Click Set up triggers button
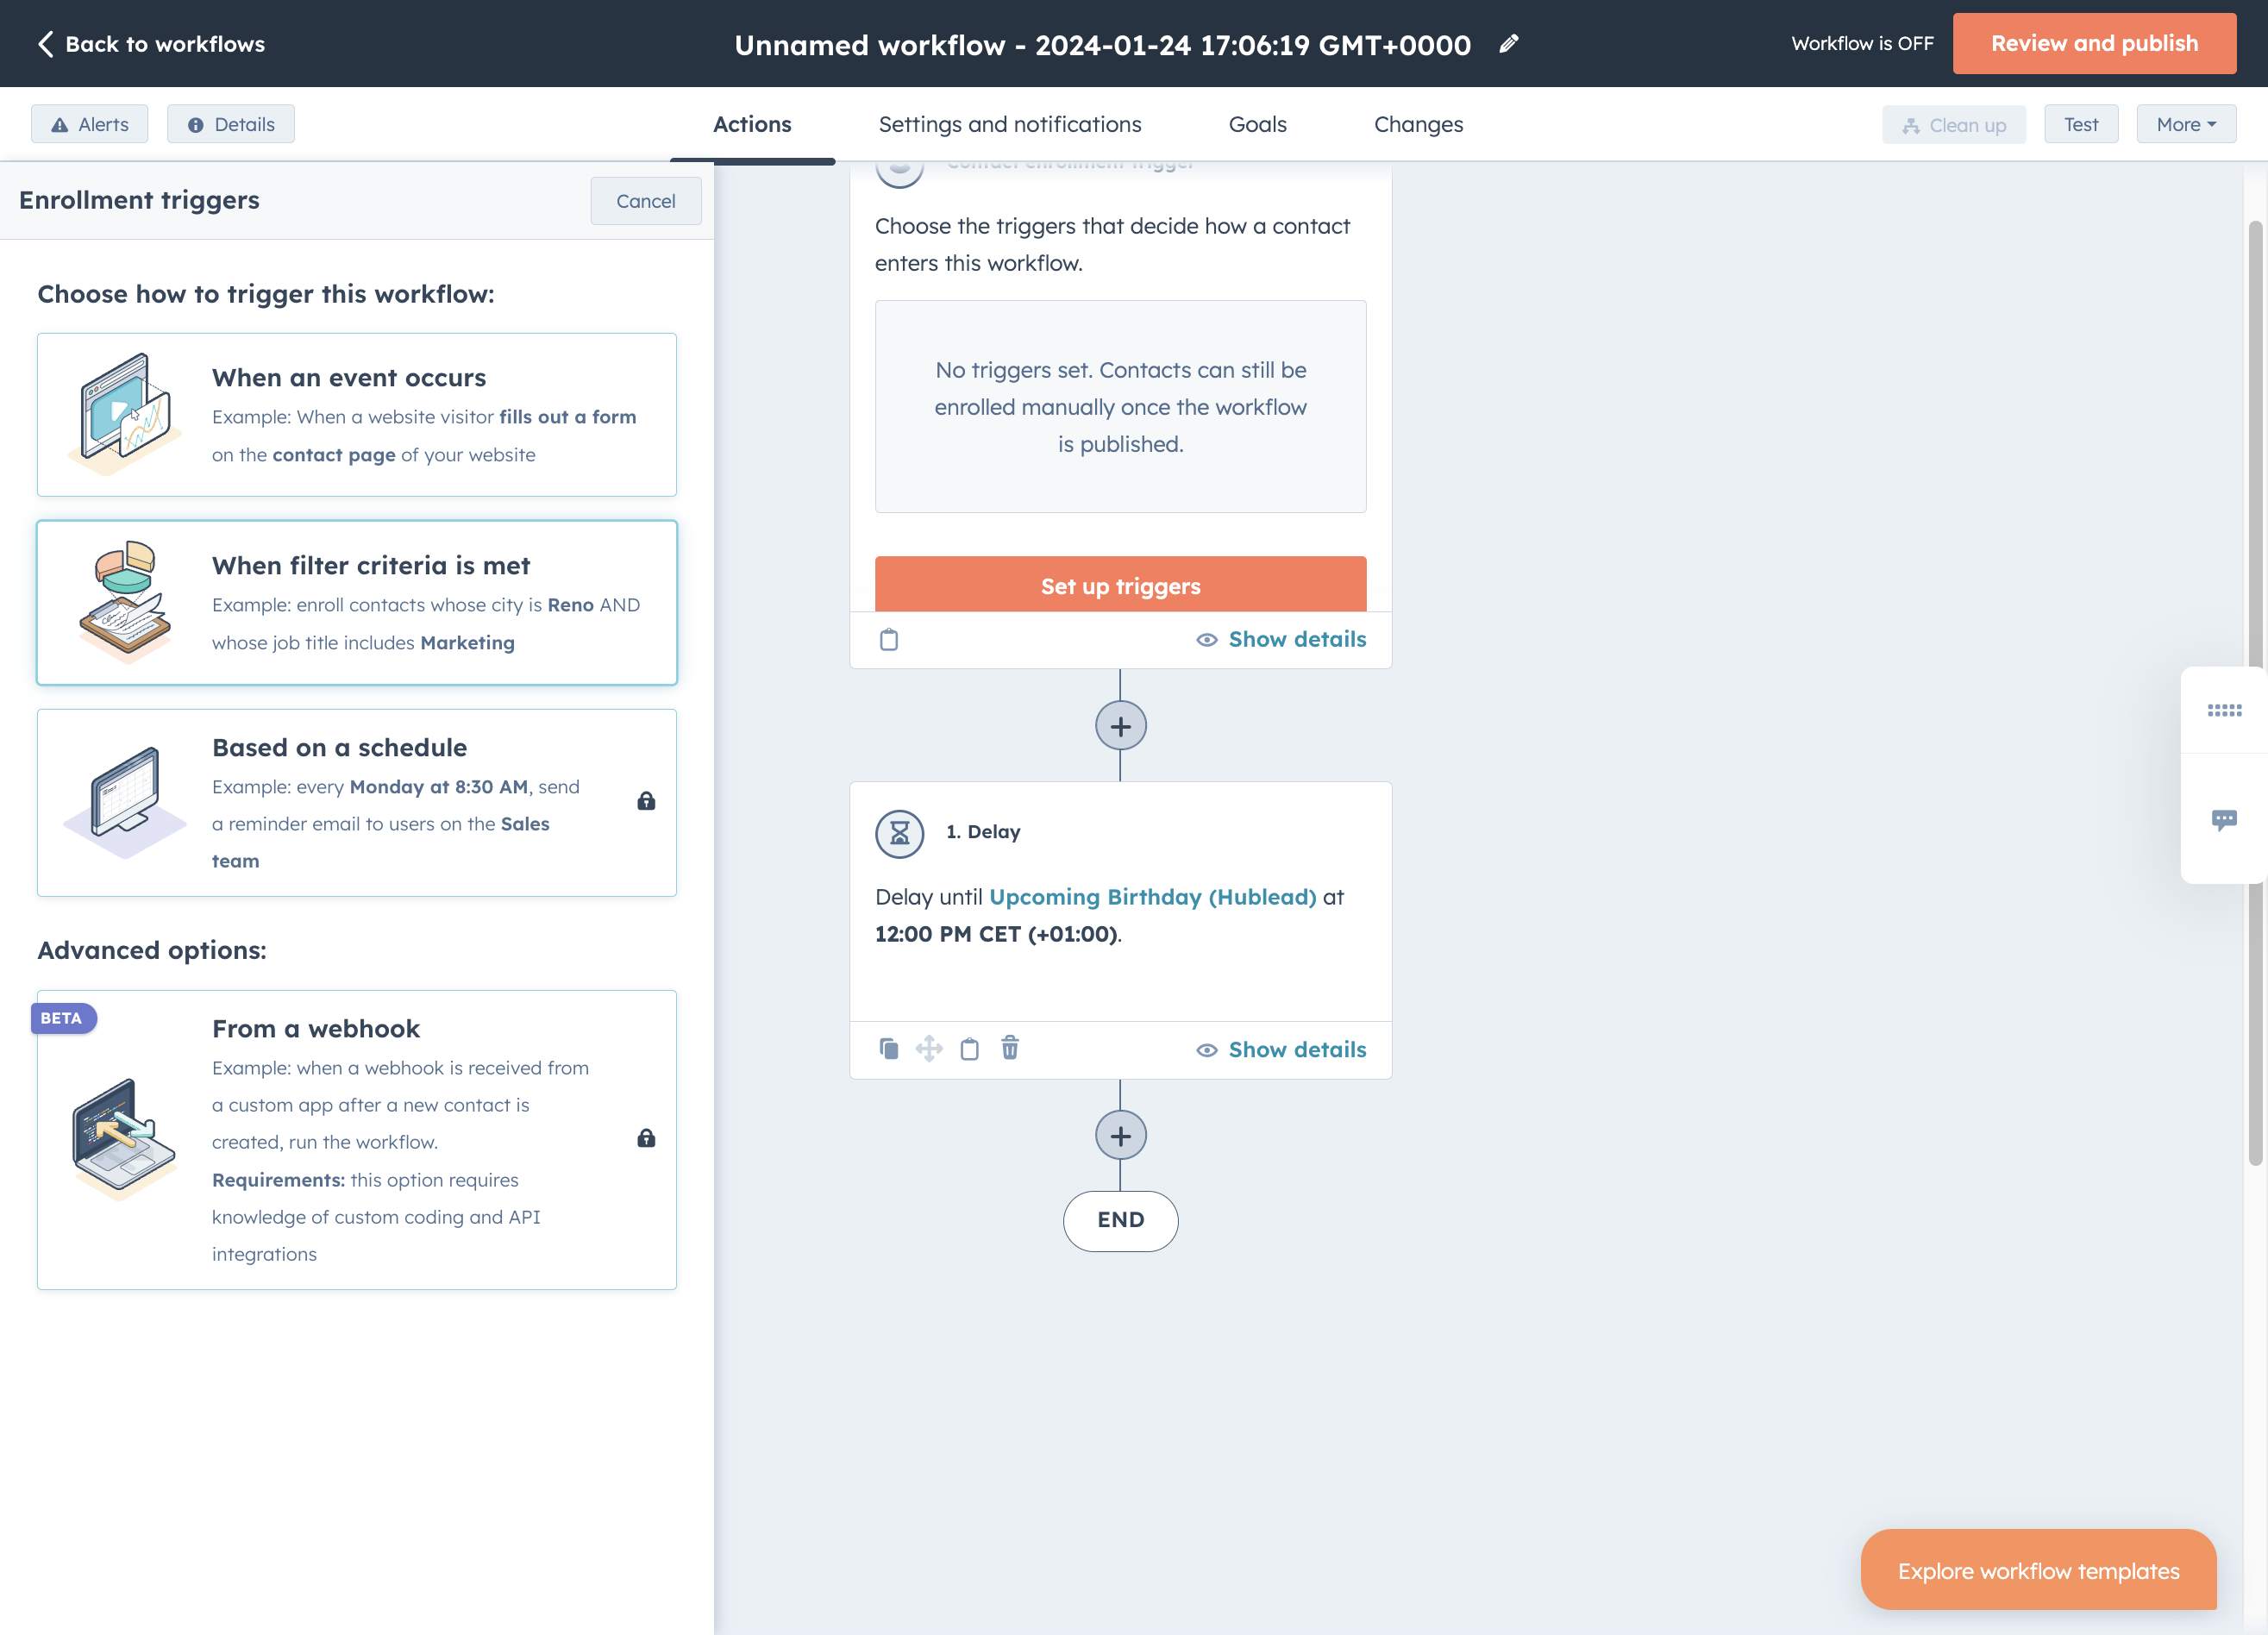 click(x=1120, y=585)
